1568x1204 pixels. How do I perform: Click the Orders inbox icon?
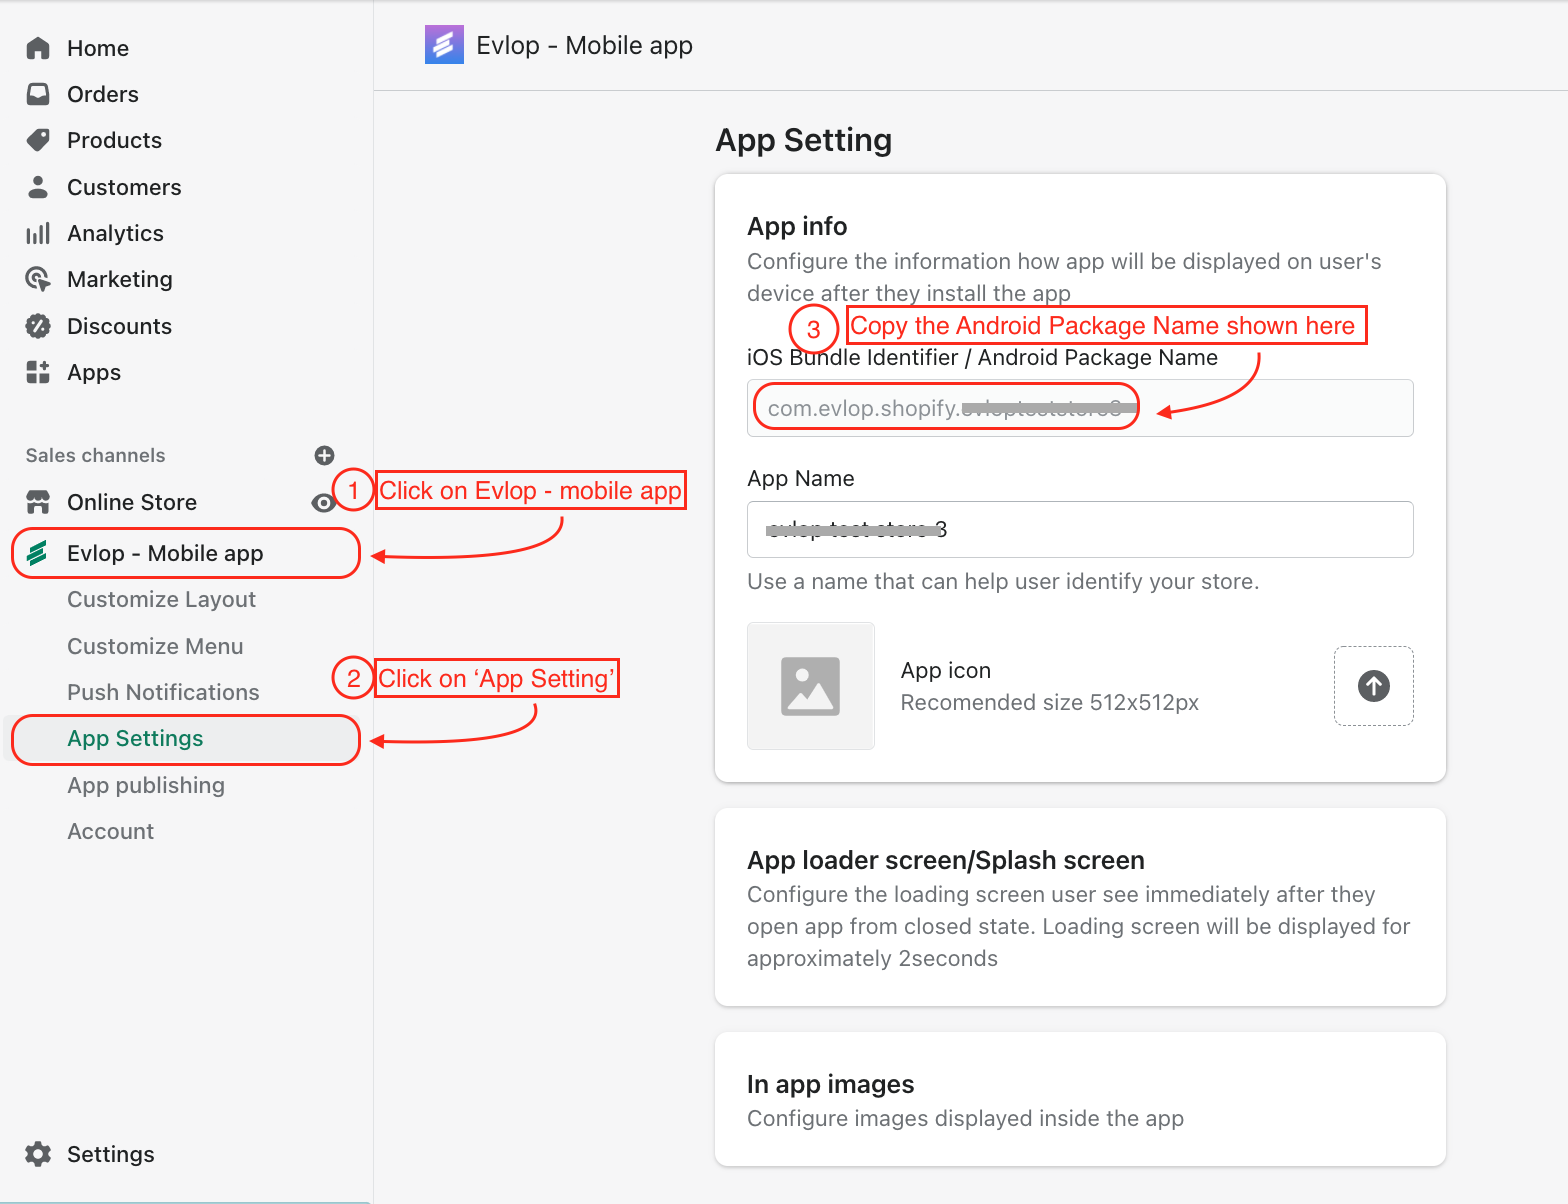point(38,94)
